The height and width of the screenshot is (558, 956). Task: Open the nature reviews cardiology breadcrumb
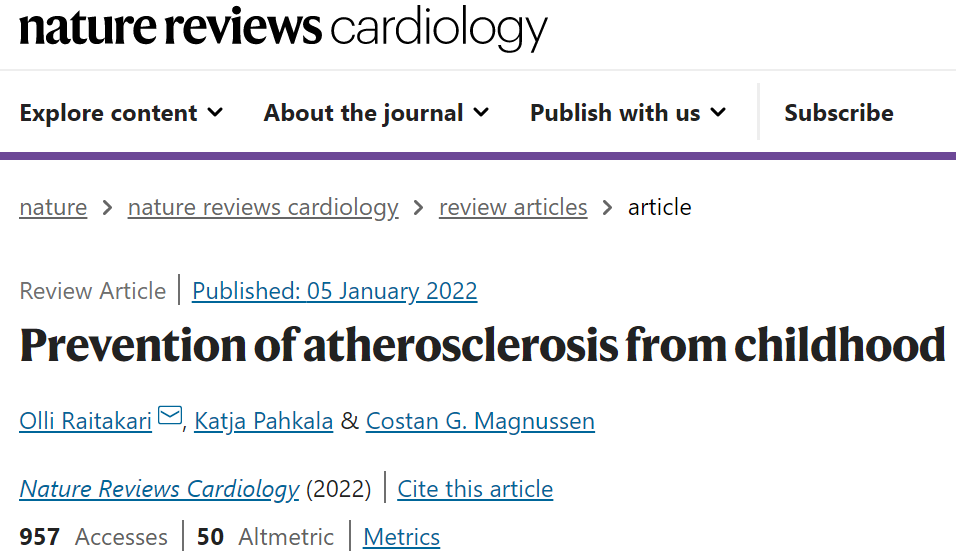click(x=263, y=207)
